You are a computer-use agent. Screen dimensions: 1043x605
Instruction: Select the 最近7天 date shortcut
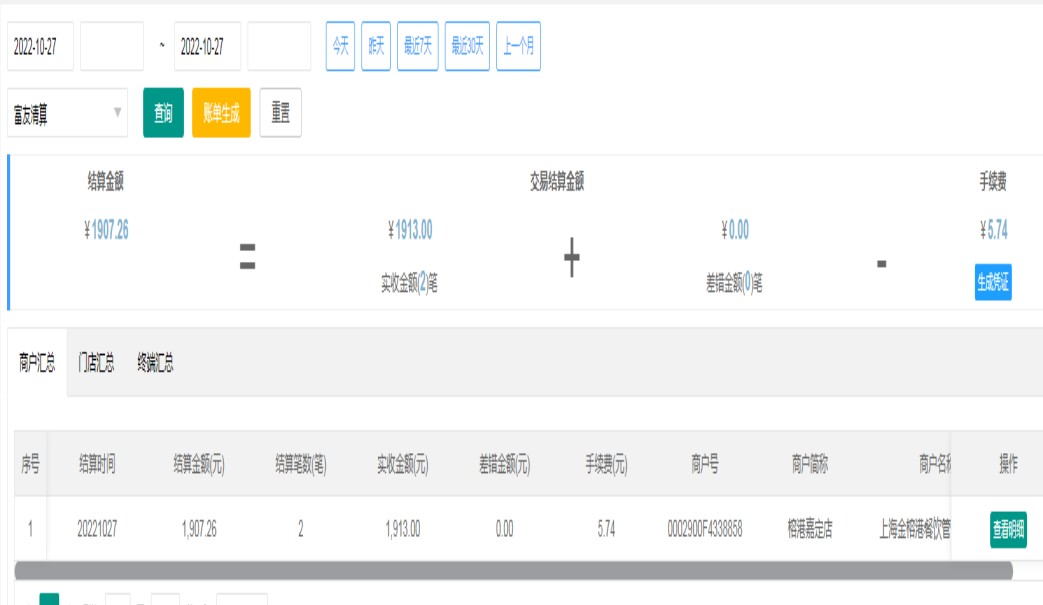point(417,47)
